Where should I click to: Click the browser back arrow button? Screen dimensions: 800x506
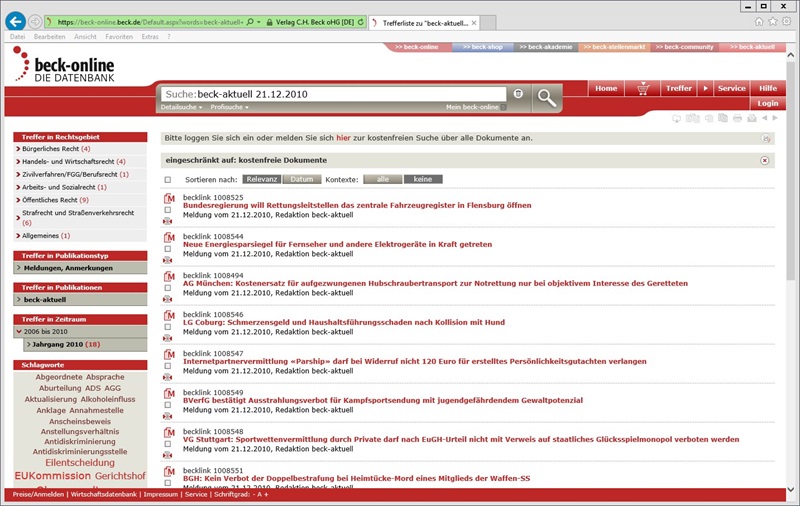click(x=15, y=21)
